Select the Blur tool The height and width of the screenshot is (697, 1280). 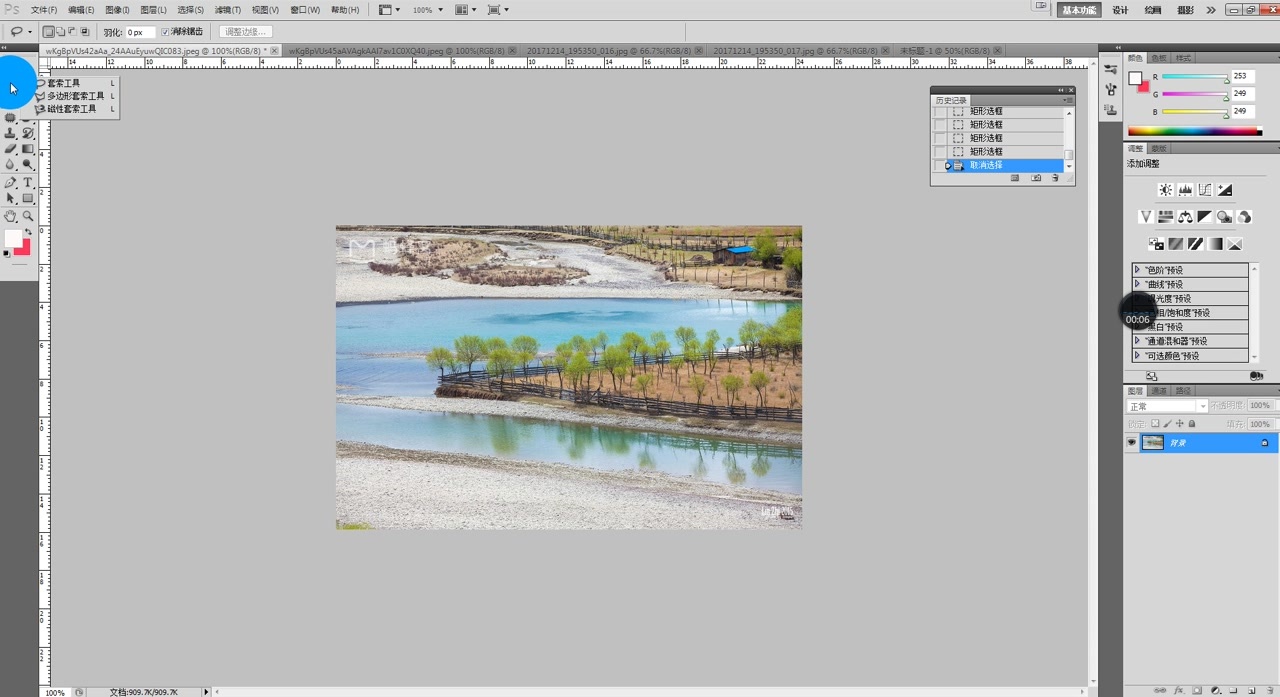(10, 165)
